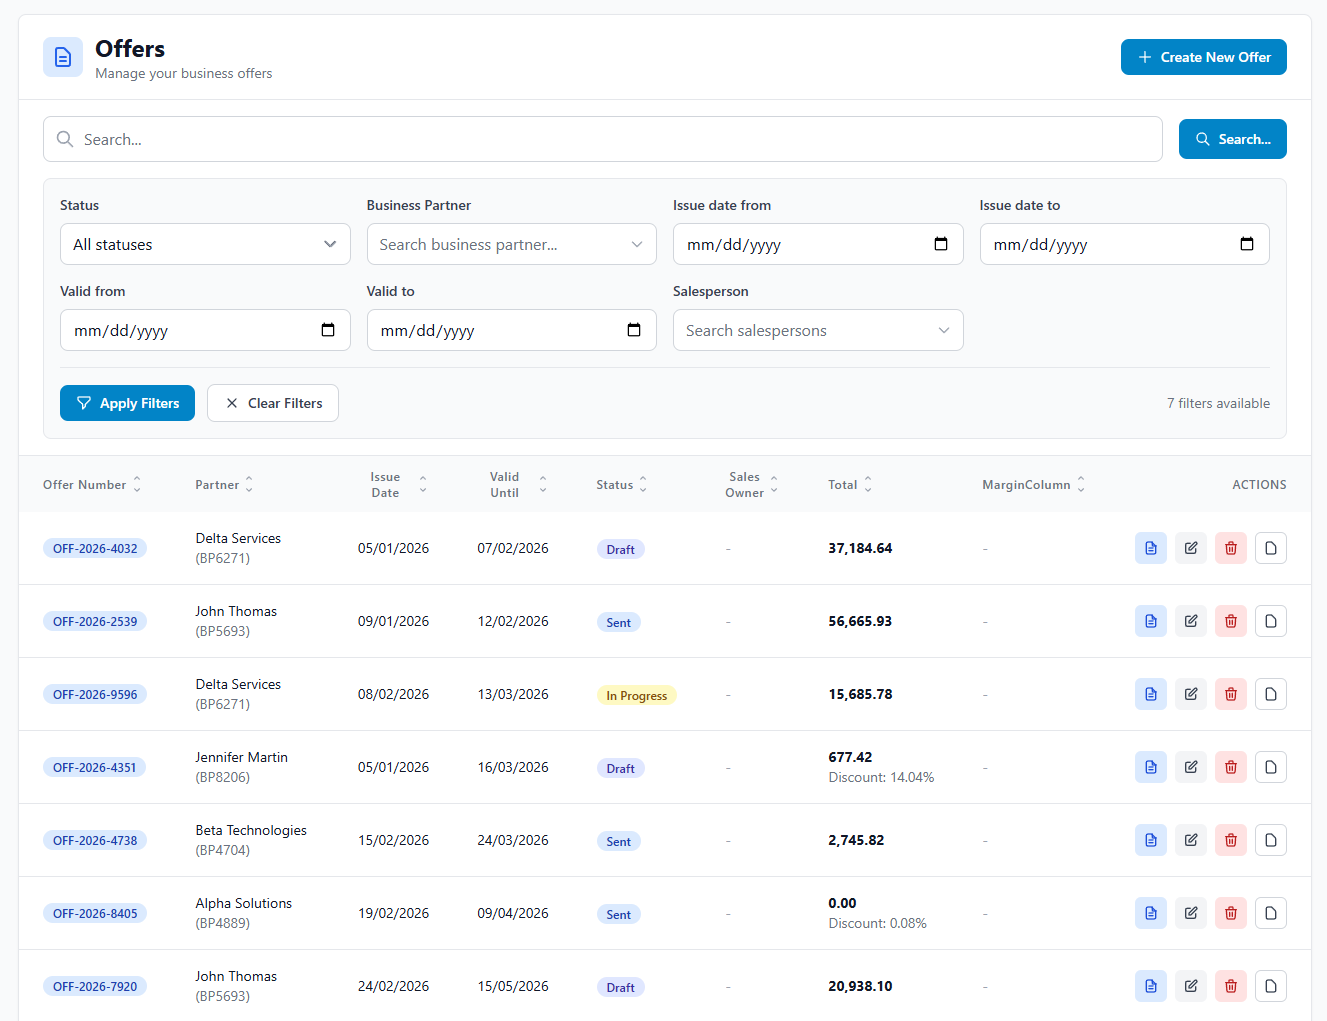Open the Business Partner search dropdown
This screenshot has height=1021, width=1327.
point(511,243)
